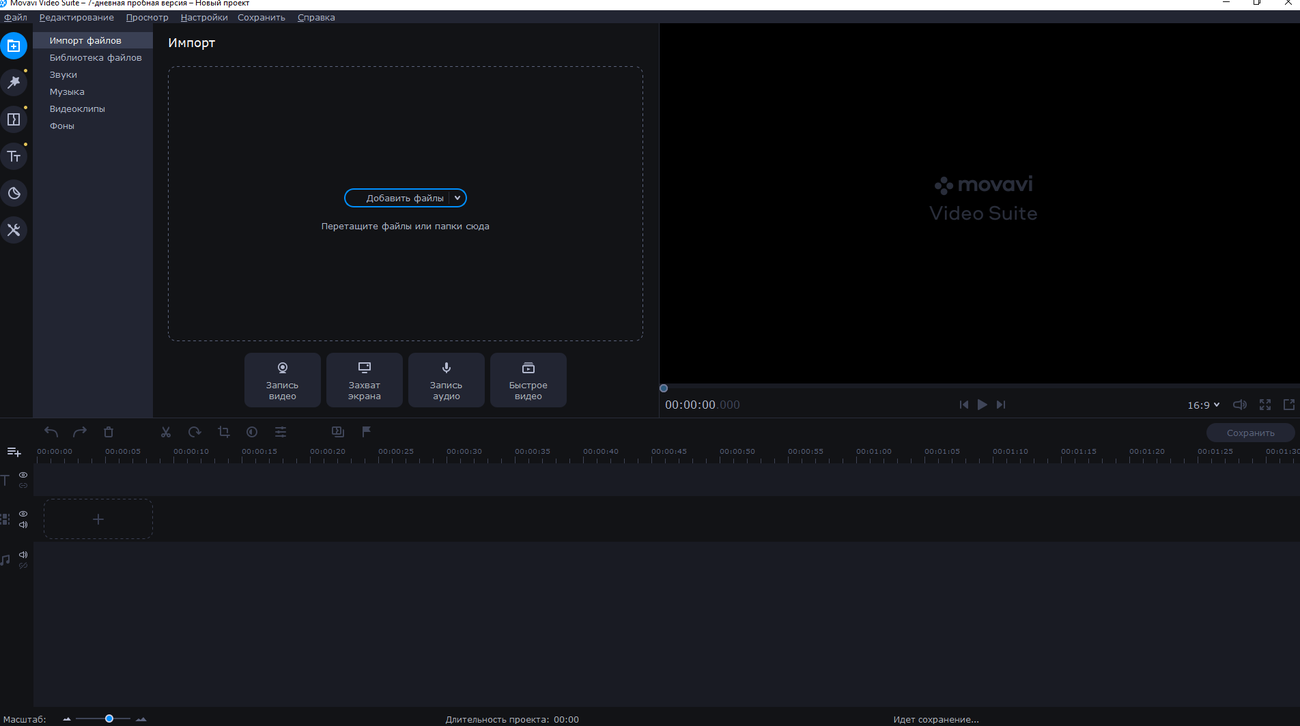Click the Redo arrow in timeline toolbar

click(80, 432)
